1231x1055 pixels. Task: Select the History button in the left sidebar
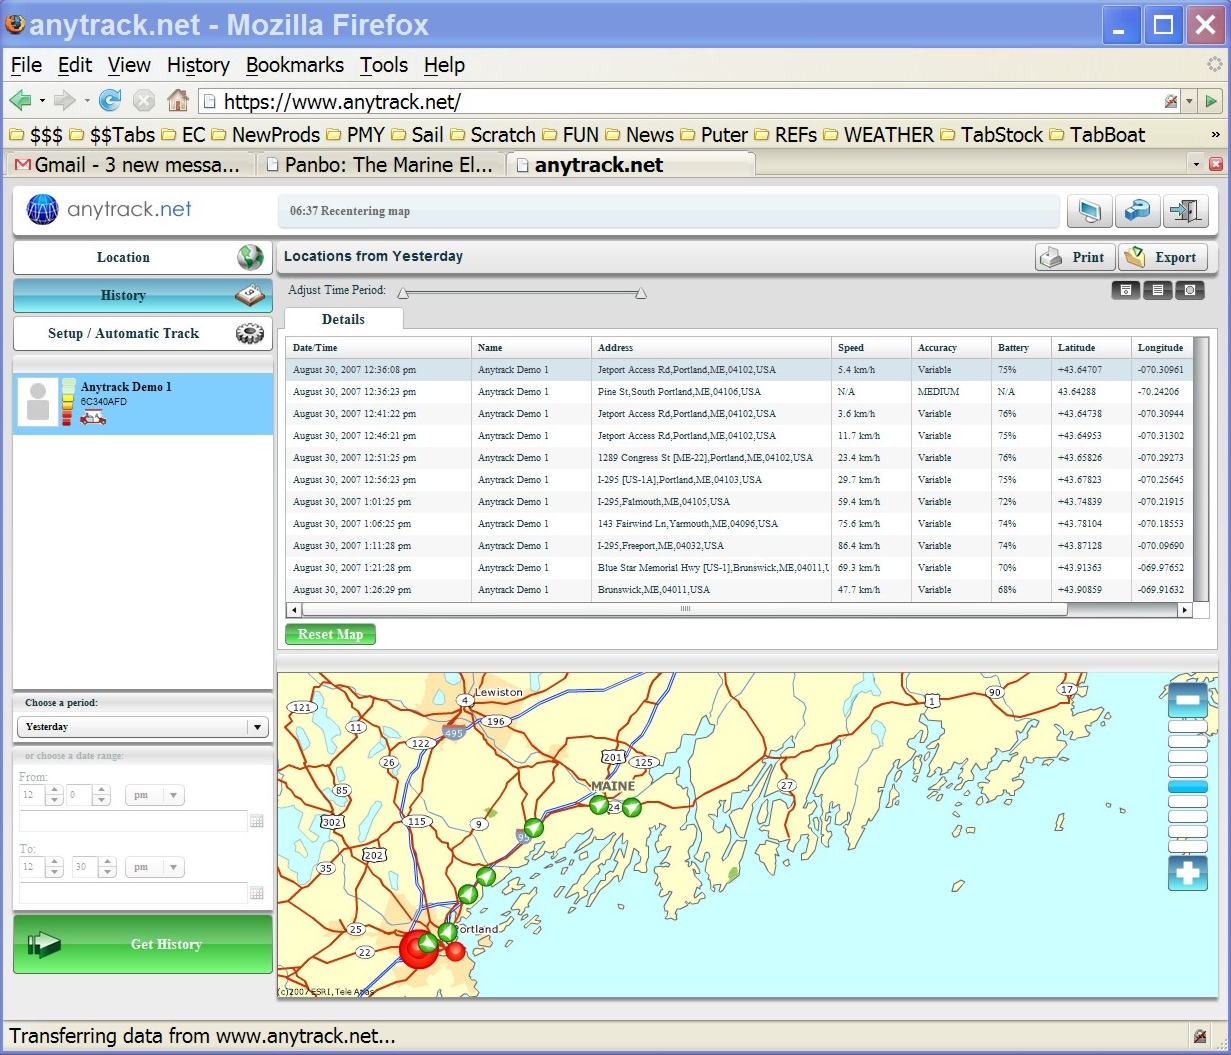142,295
